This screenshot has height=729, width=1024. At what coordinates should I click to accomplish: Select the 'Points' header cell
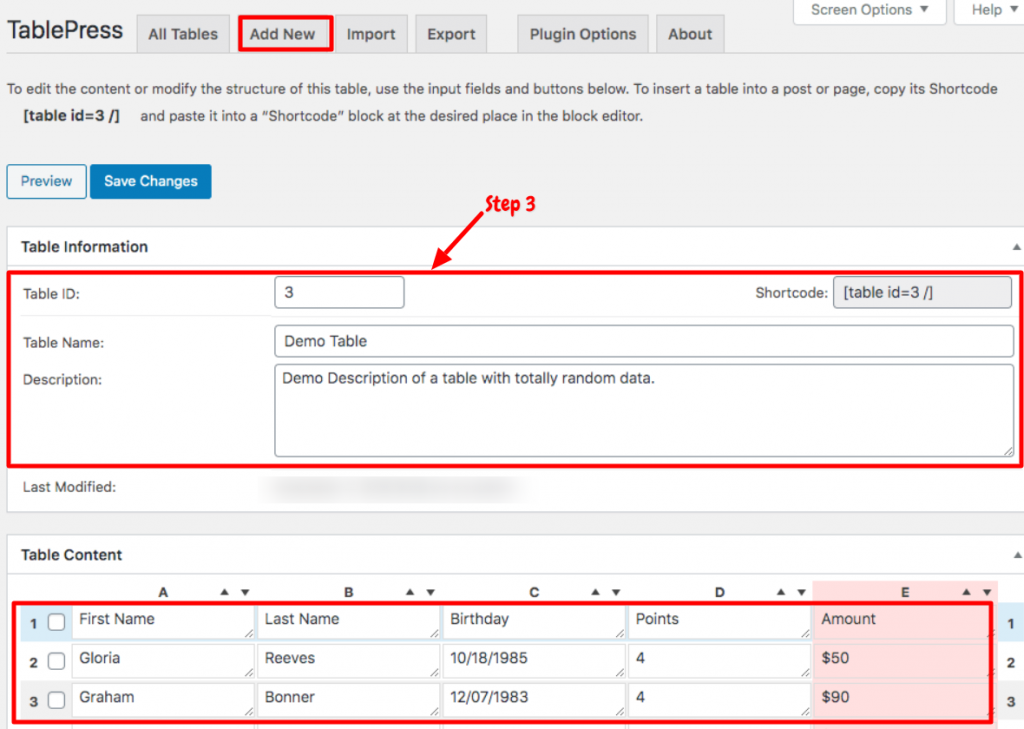(720, 622)
